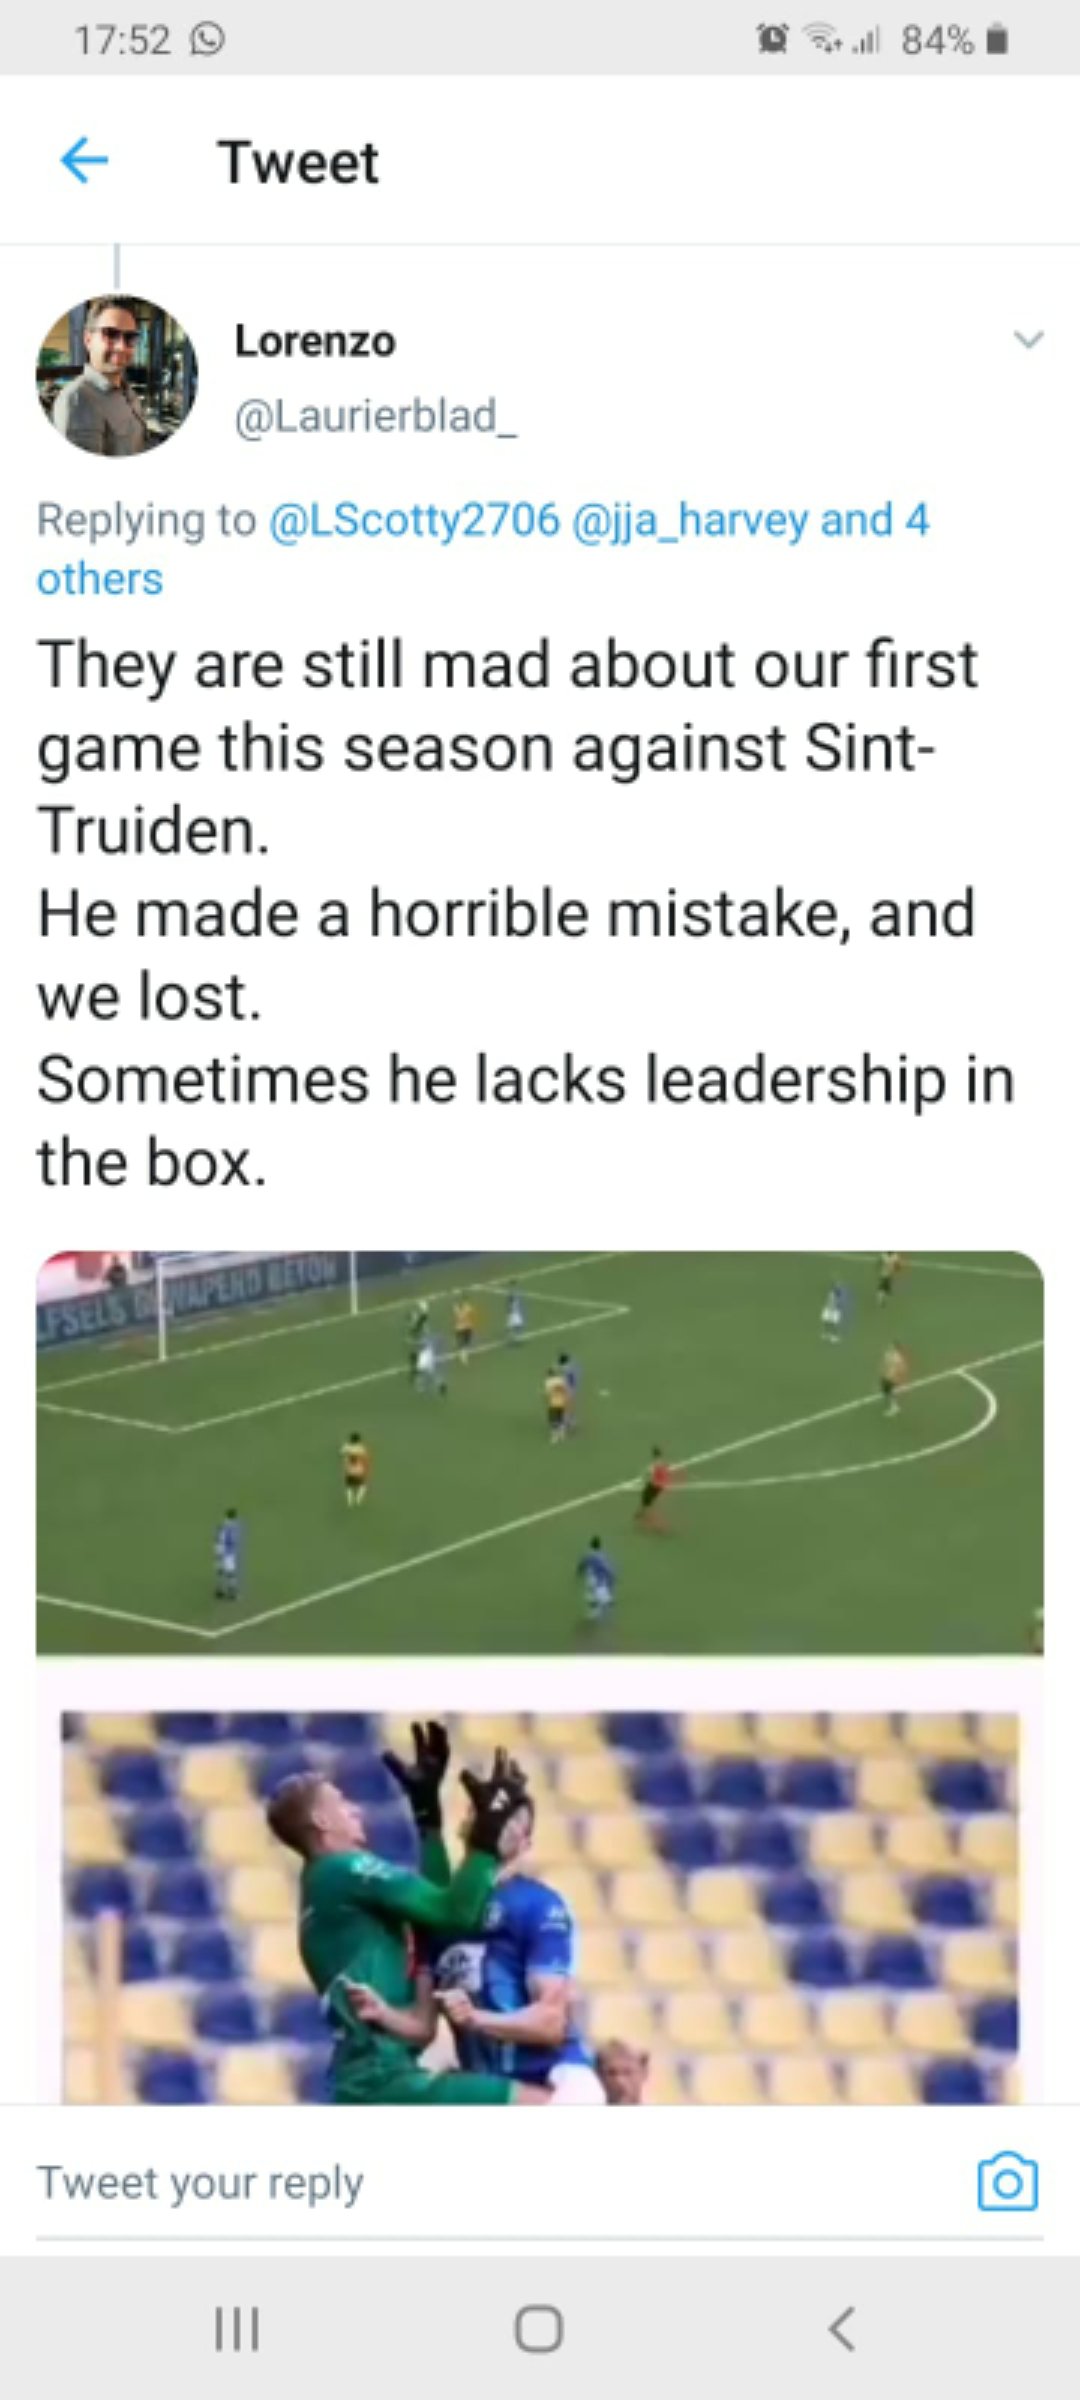Open the @LScotty2706 mention link
1080x2400 pixels.
pos(414,520)
